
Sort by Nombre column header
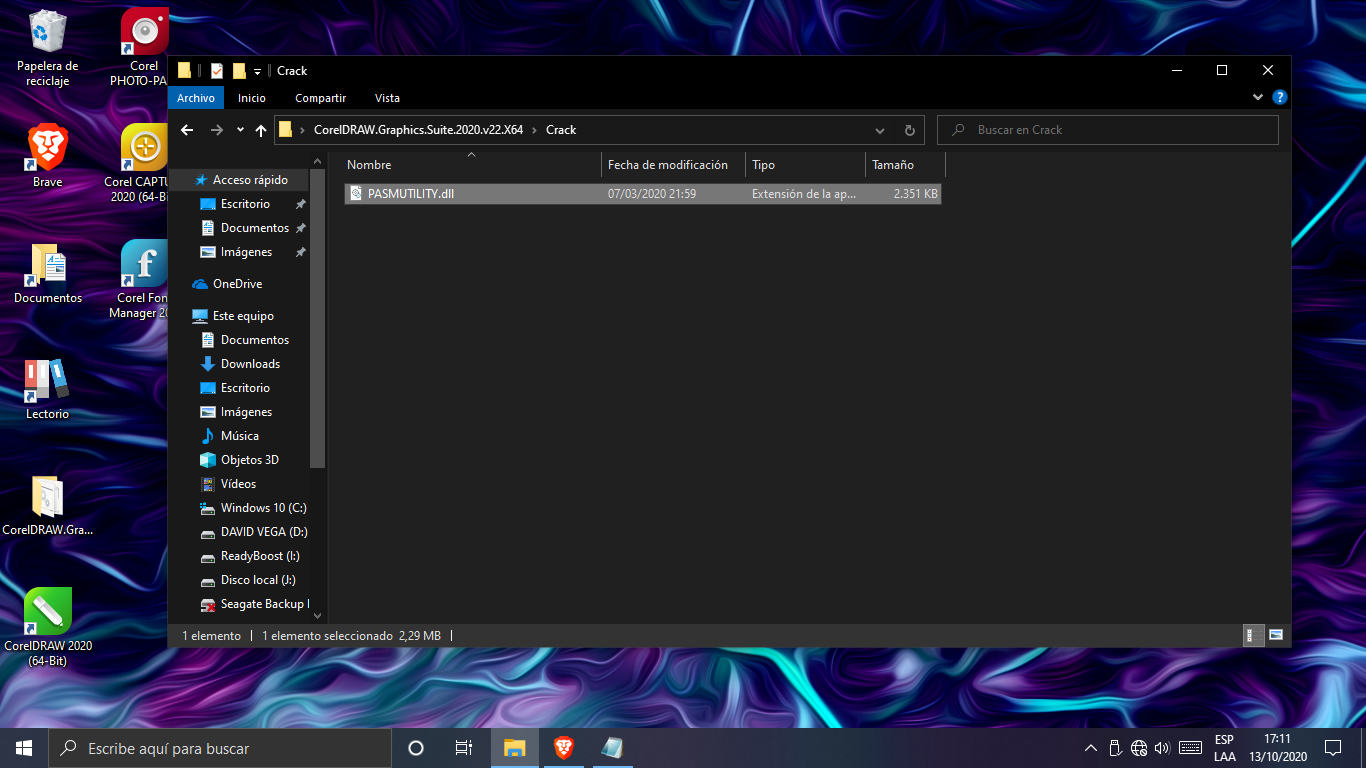[472, 165]
